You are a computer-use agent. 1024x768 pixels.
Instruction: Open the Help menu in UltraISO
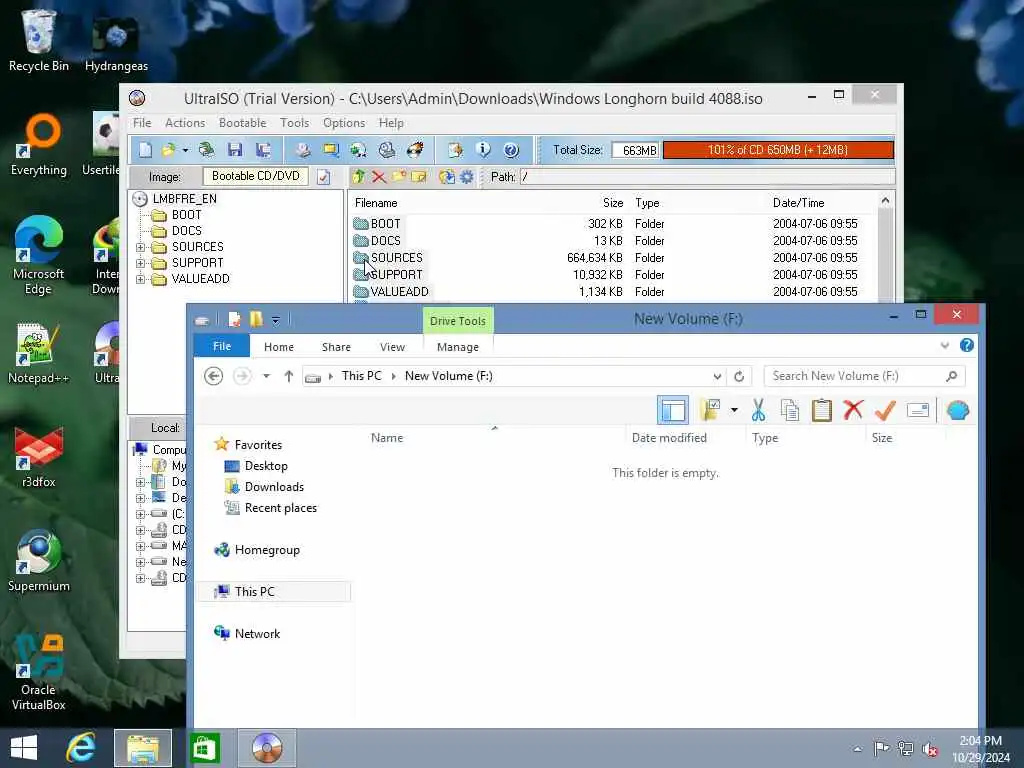click(x=391, y=123)
